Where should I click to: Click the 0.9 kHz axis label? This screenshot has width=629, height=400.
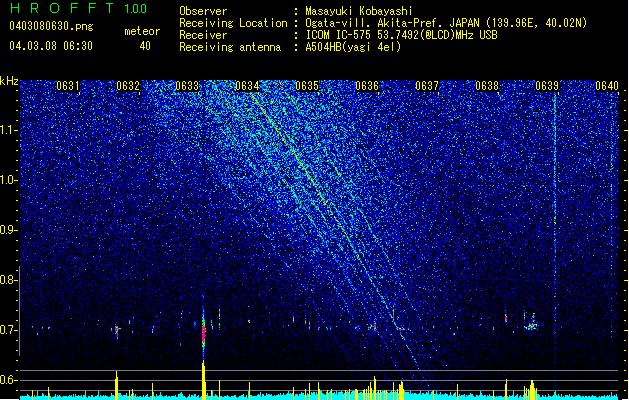click(8, 230)
